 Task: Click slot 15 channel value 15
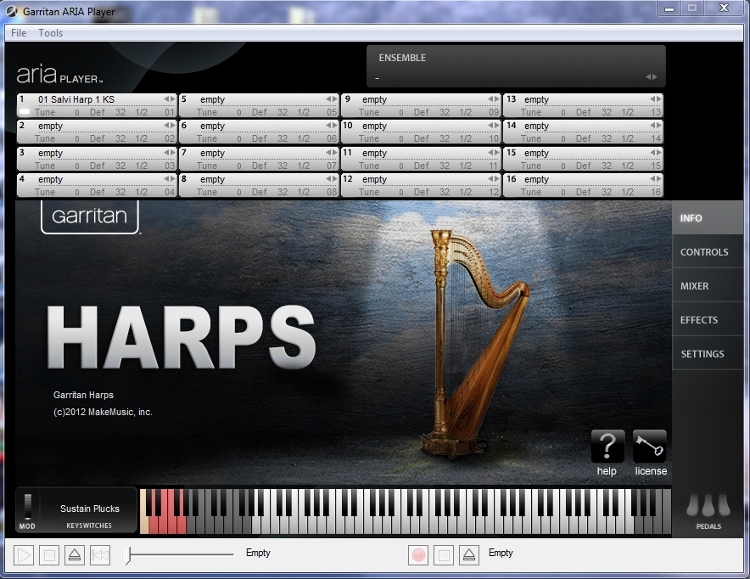tap(656, 166)
